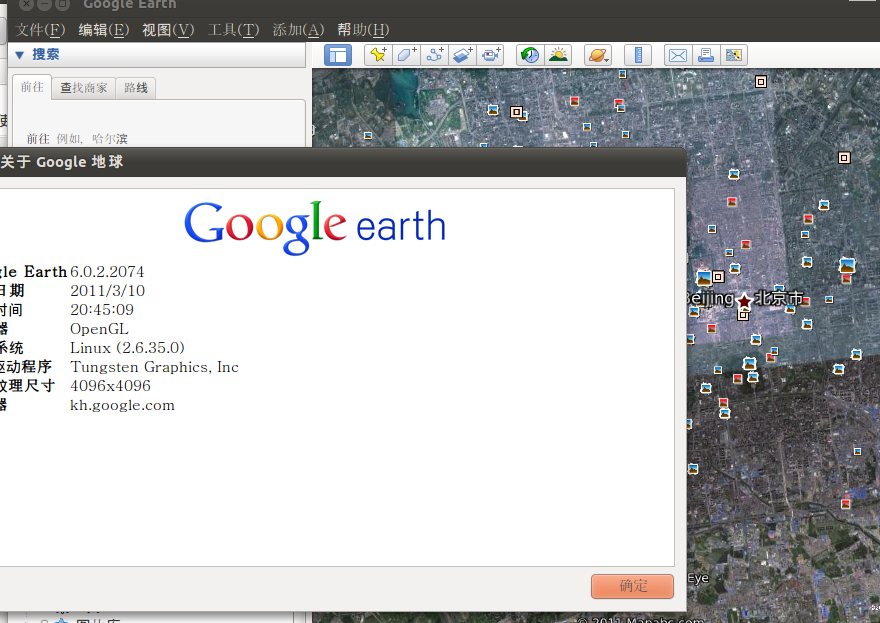Click the email envelope toolbar icon
This screenshot has width=880, height=623.
(x=678, y=55)
